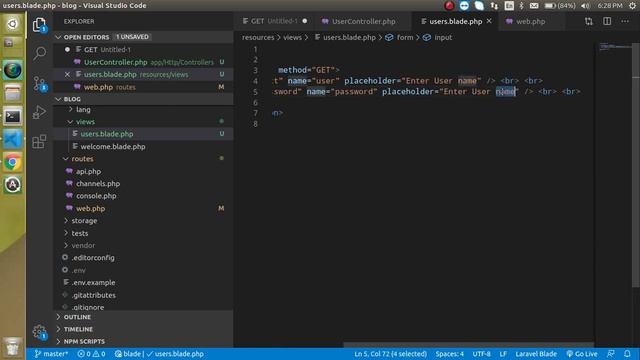Change encoding via UTF-8 status item

[x=482, y=354]
